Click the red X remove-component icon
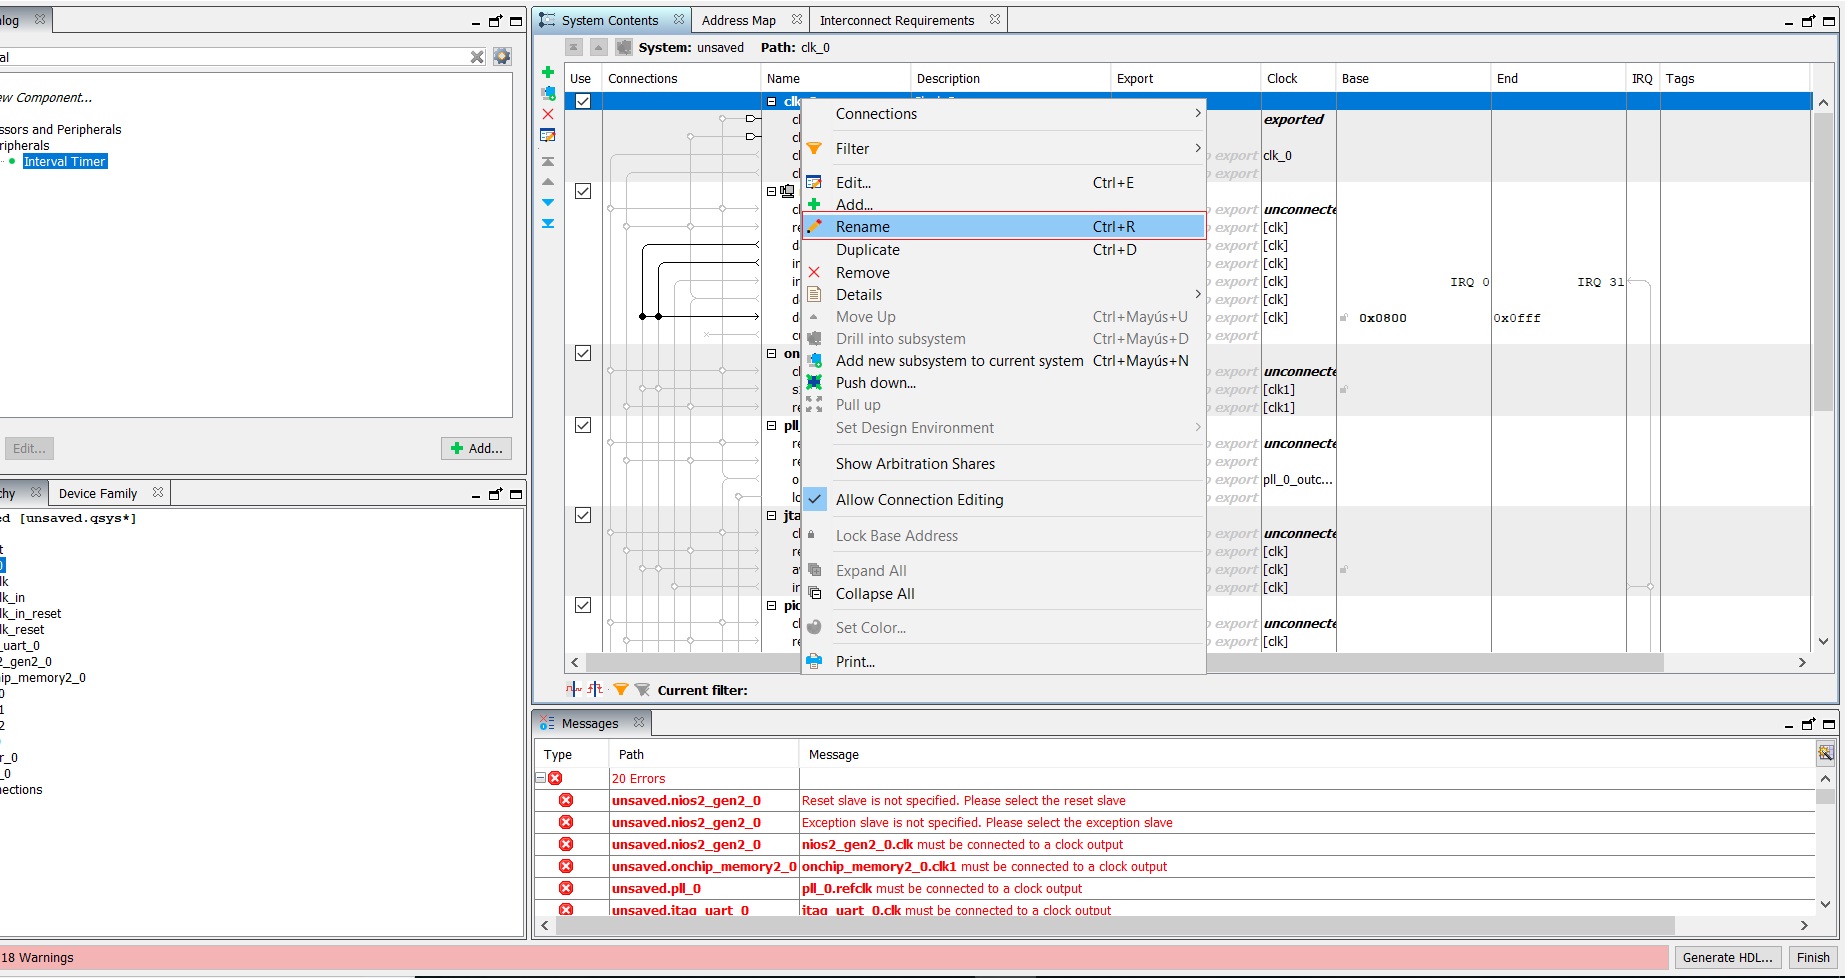1848x978 pixels. click(548, 114)
